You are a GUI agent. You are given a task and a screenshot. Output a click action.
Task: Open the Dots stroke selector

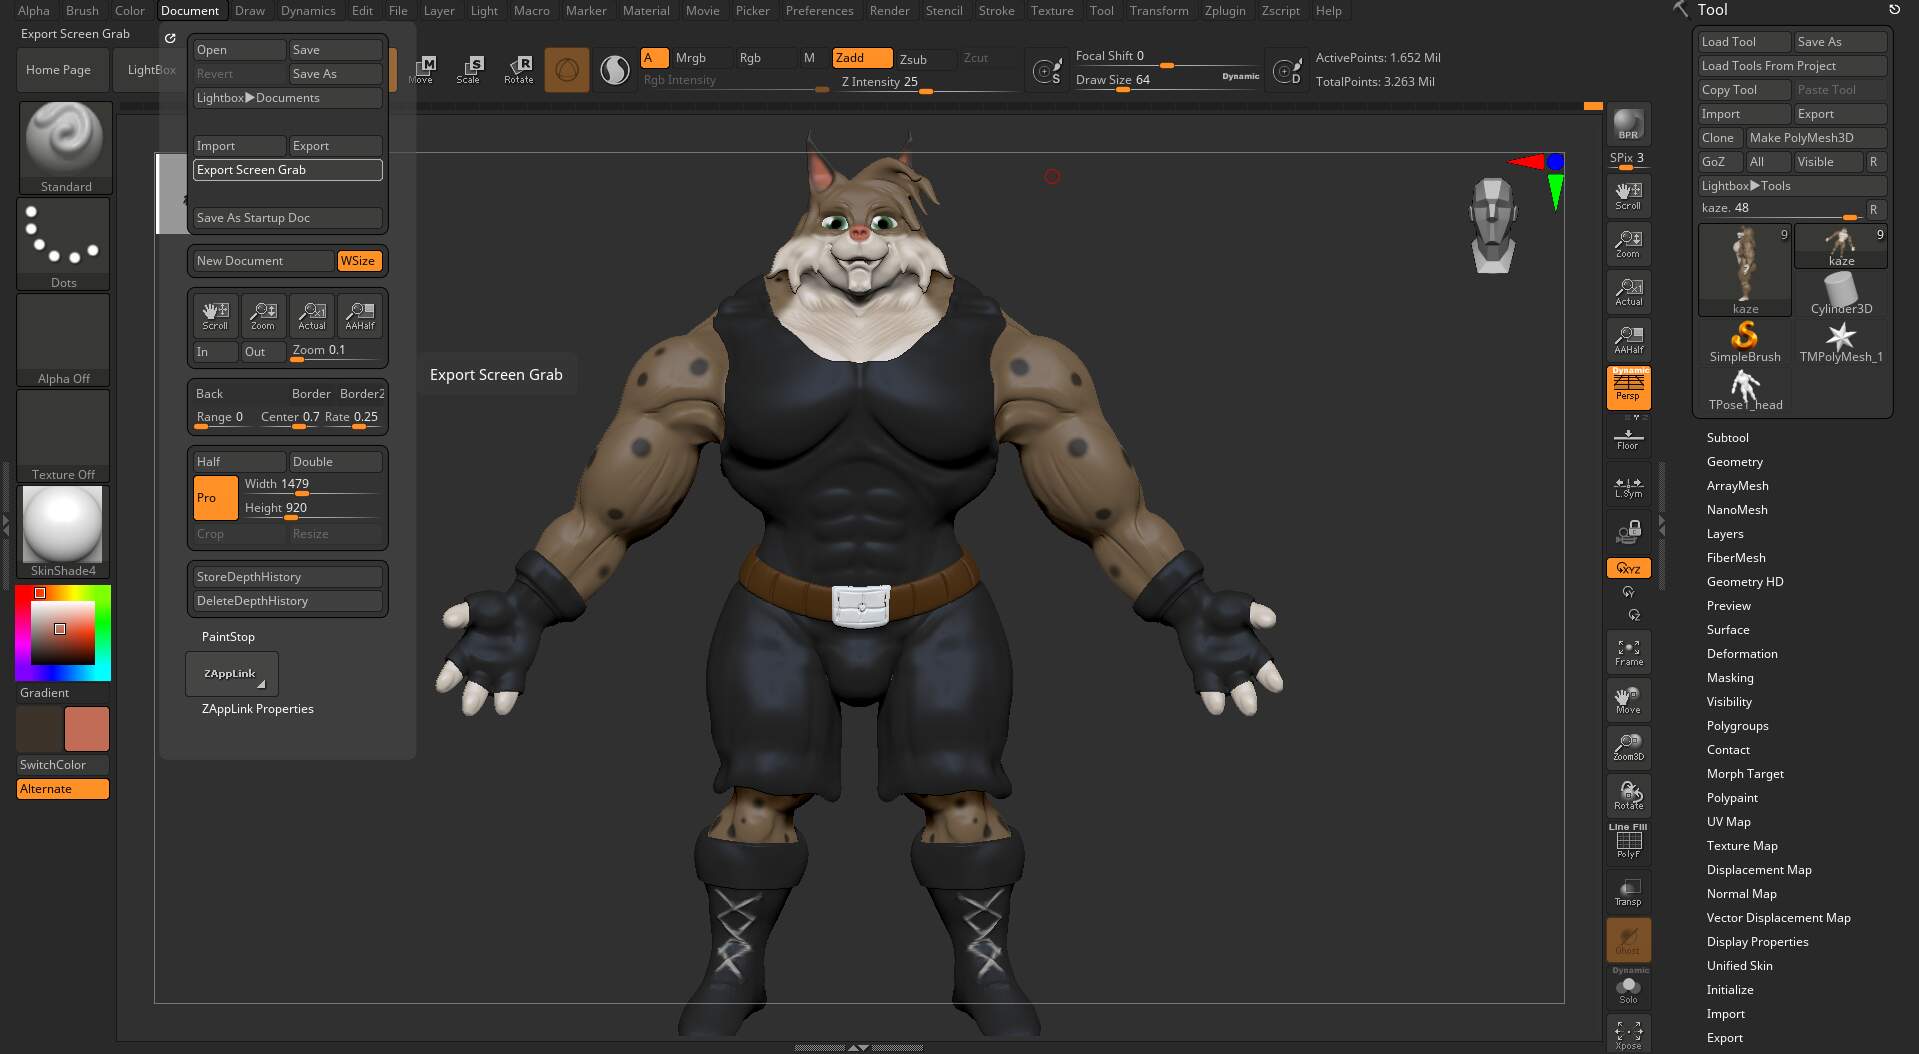tap(63, 244)
